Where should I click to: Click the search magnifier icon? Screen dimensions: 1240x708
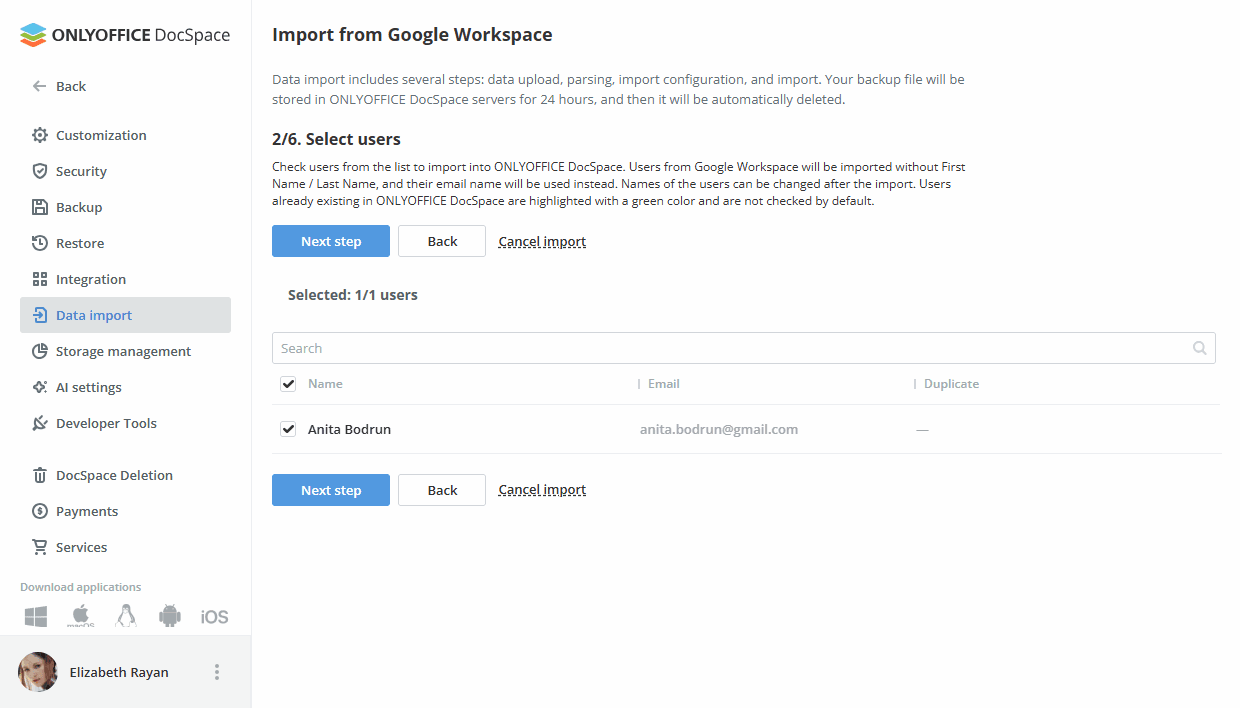1199,347
